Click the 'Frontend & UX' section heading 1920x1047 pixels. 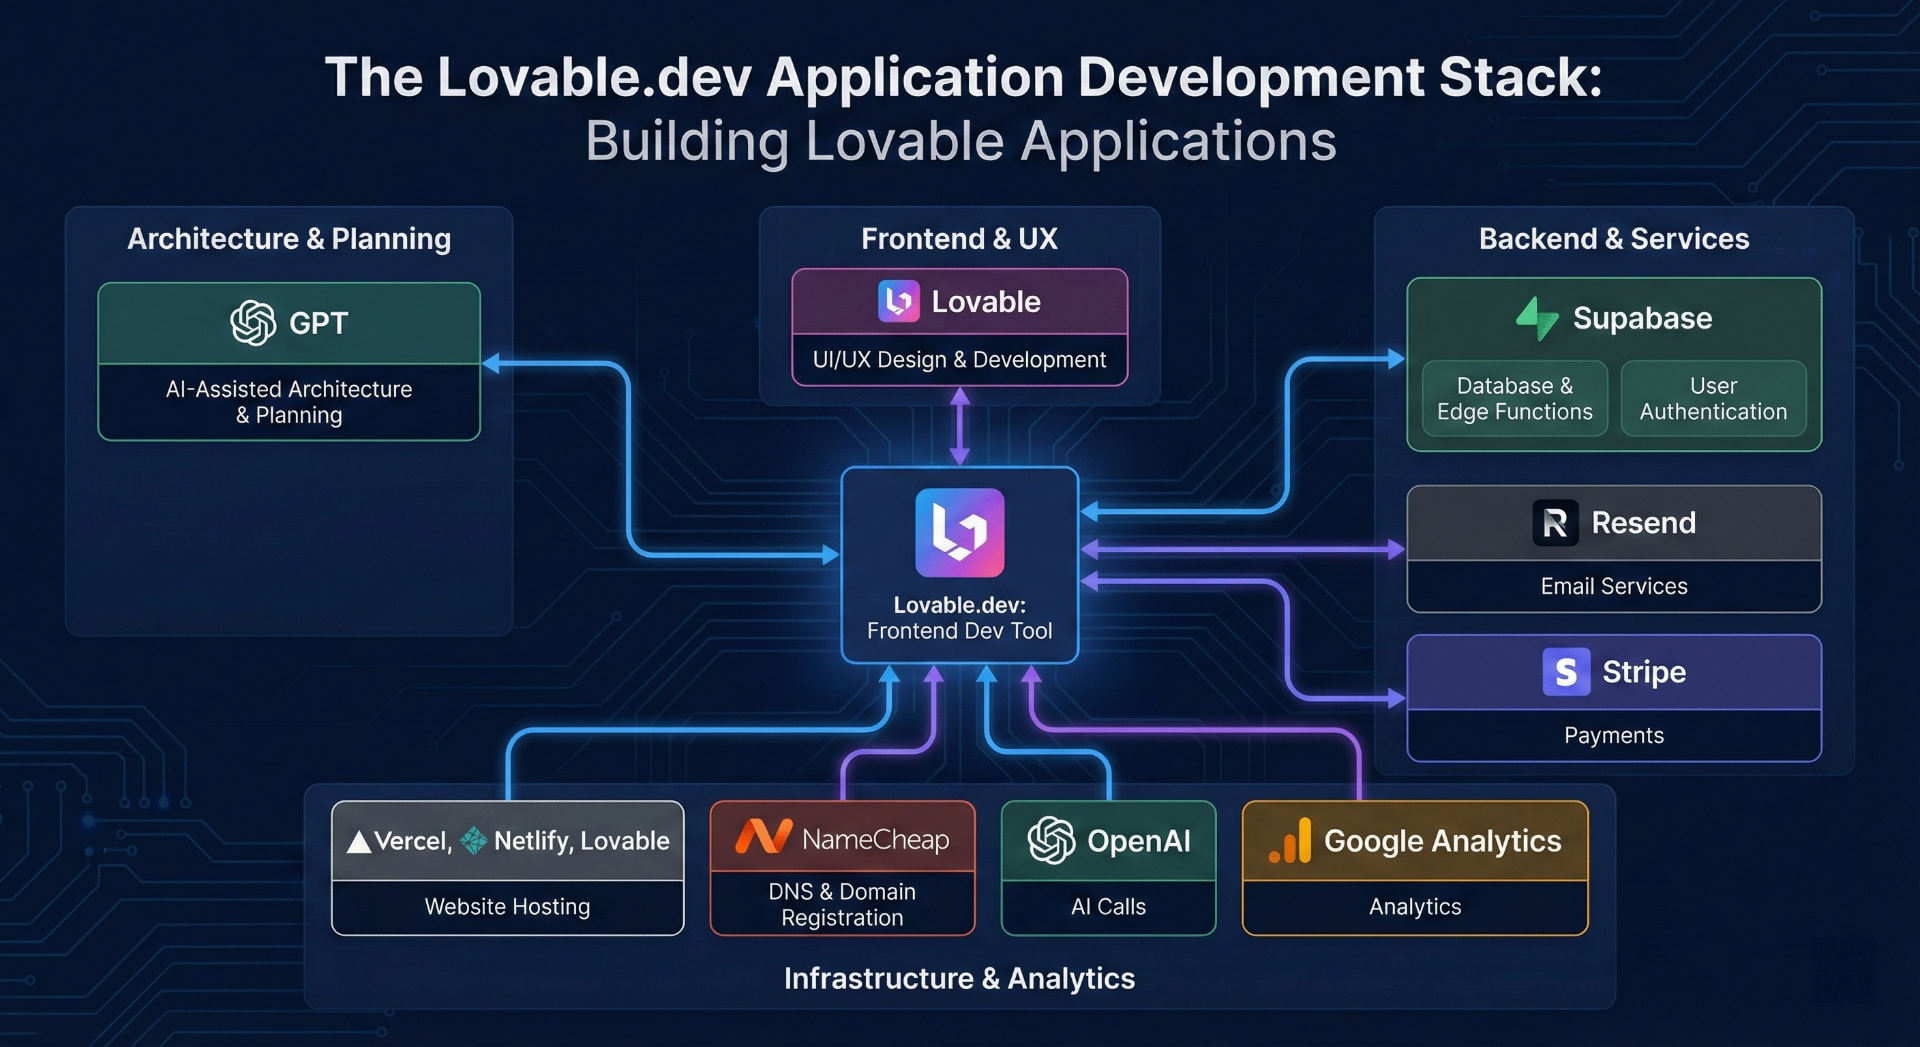959,239
